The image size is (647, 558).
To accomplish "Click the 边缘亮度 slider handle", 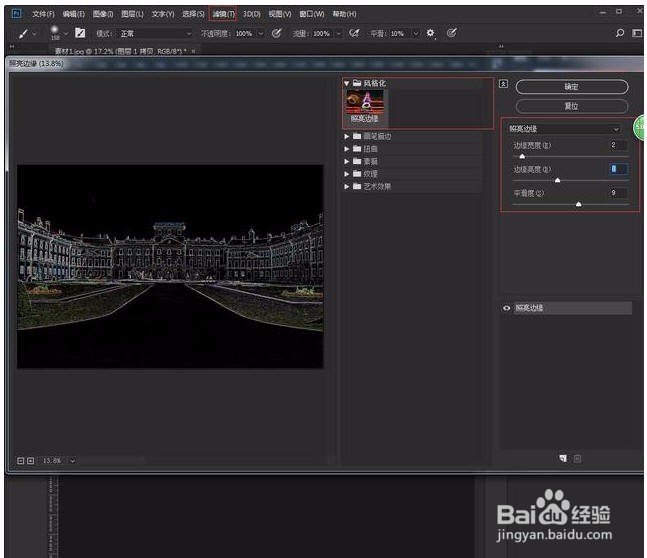I will point(557,180).
